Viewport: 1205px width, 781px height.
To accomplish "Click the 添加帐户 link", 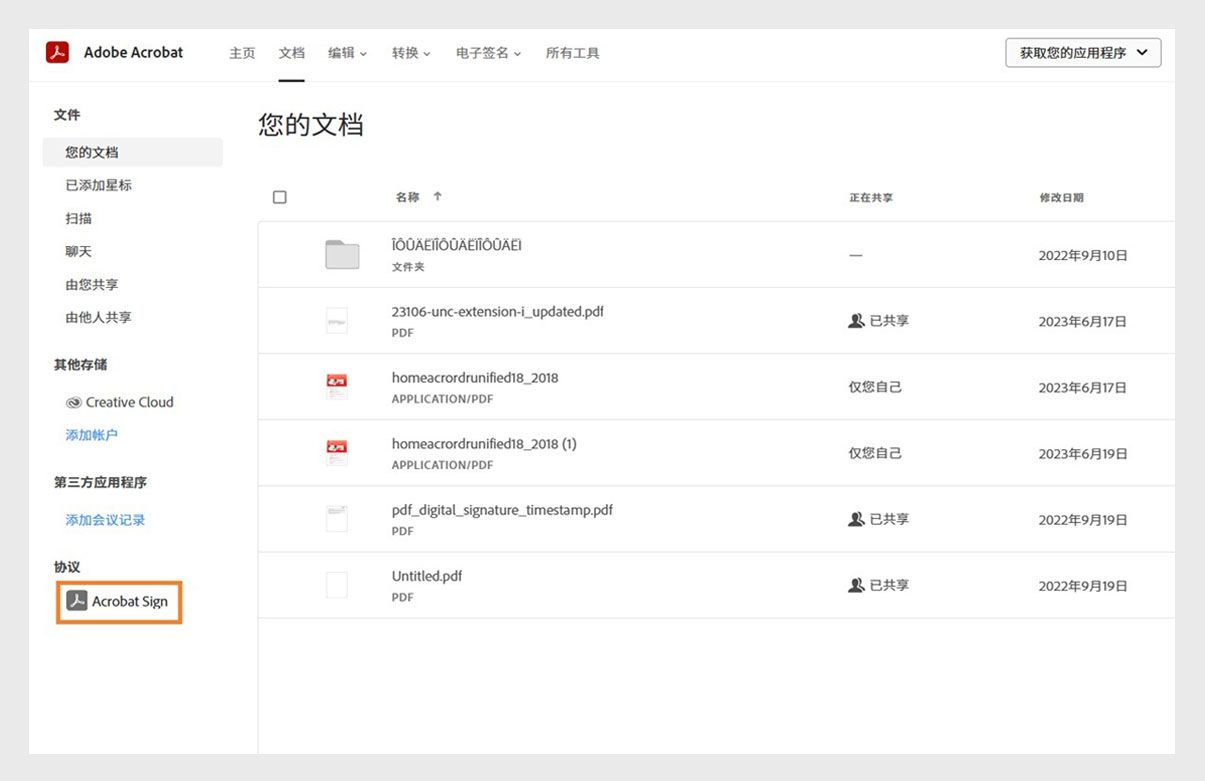I will [90, 434].
